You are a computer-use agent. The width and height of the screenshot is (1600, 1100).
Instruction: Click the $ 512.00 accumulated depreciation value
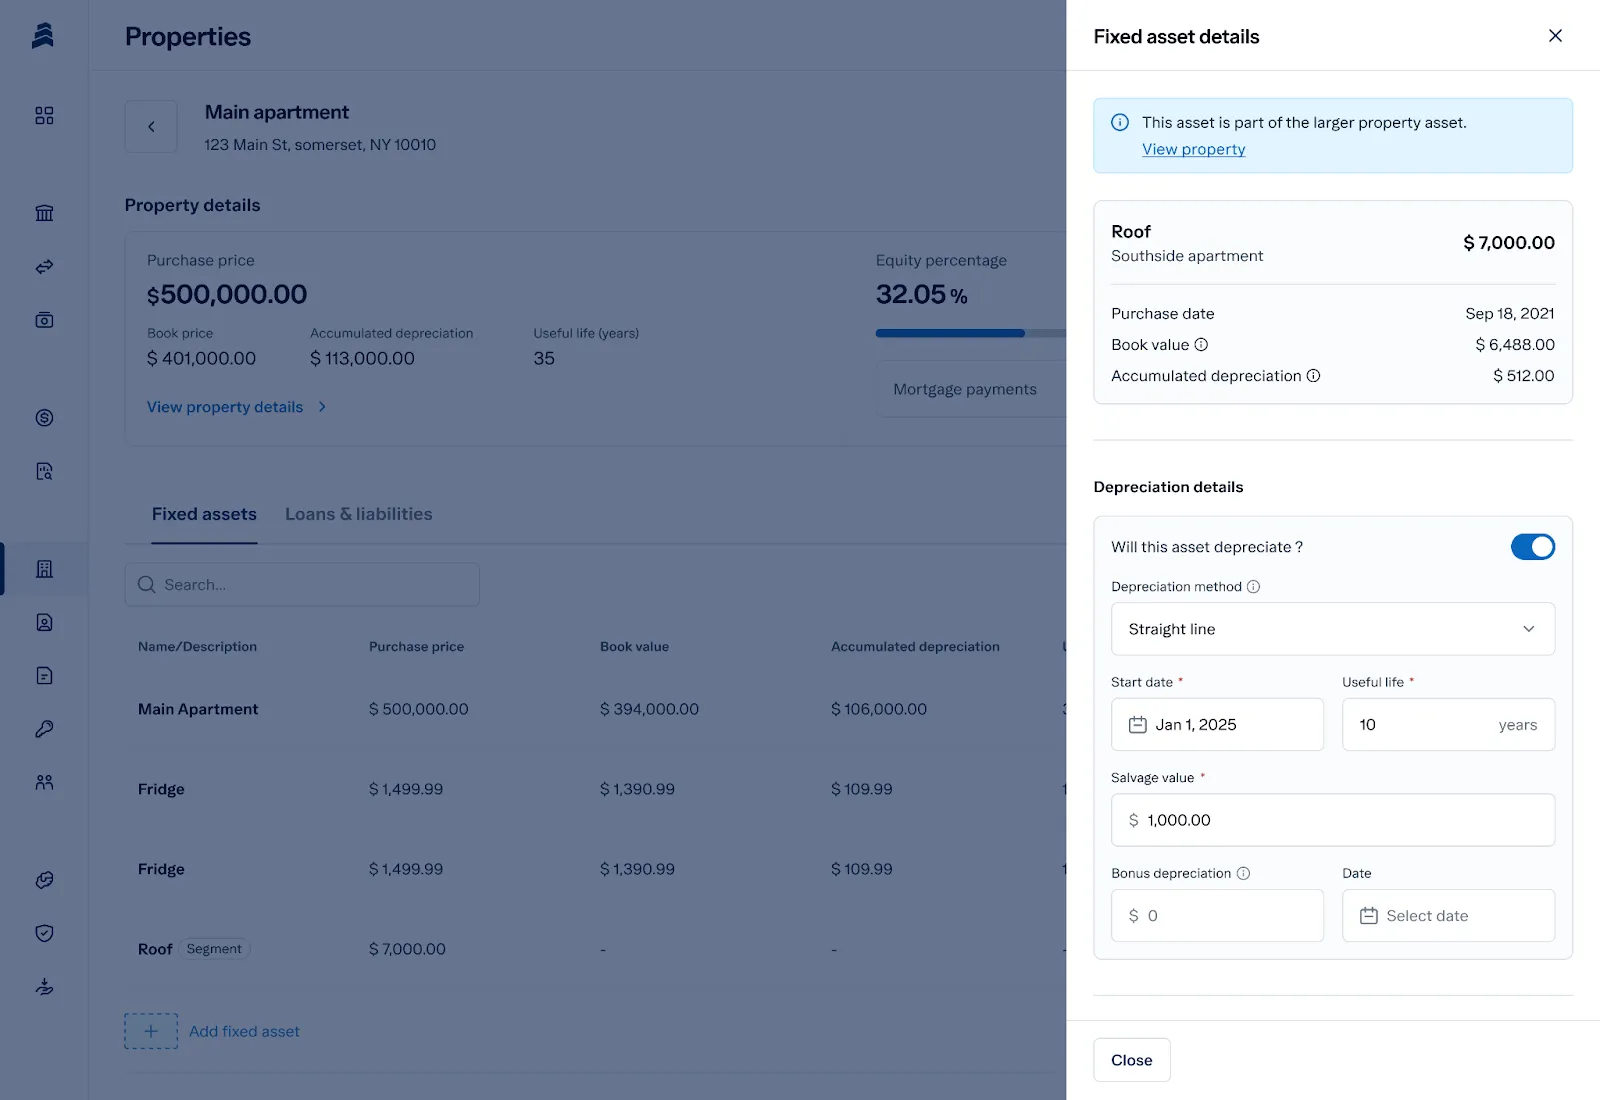(1524, 376)
